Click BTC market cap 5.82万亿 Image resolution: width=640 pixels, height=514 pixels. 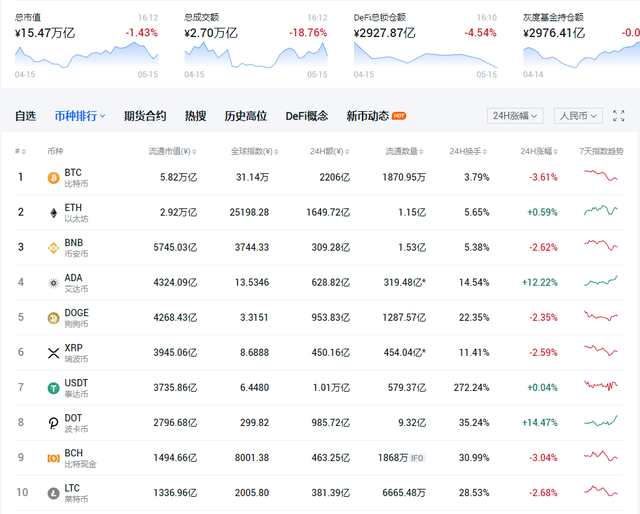click(x=178, y=178)
